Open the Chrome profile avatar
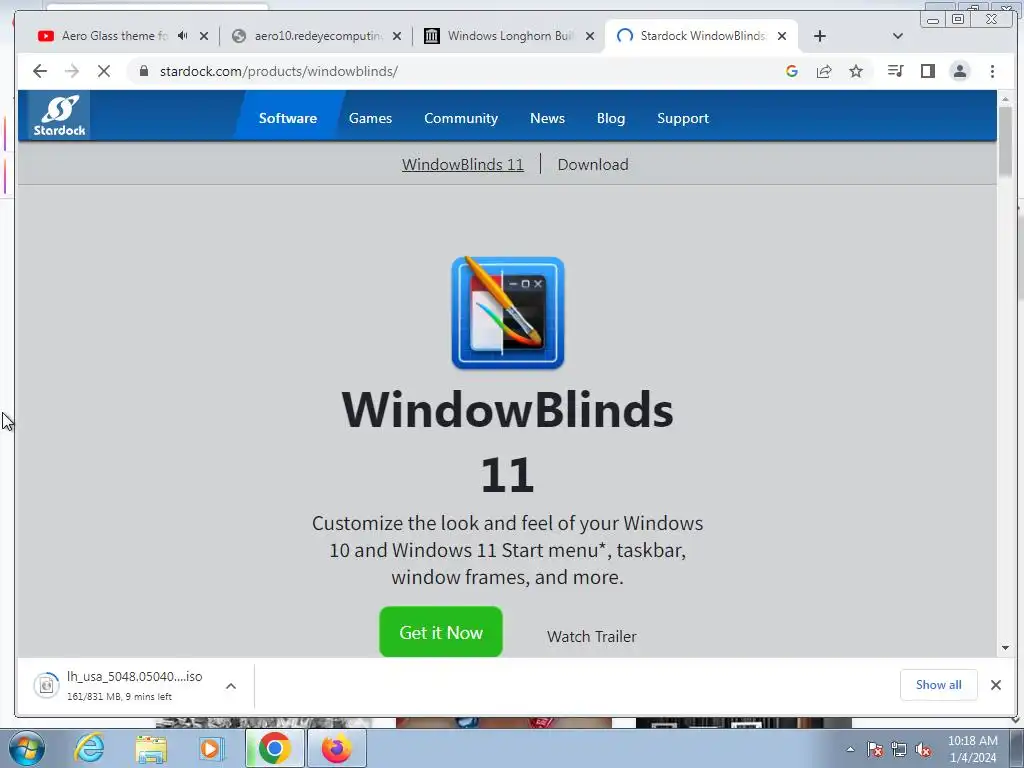This screenshot has height=768, width=1024. pos(959,71)
